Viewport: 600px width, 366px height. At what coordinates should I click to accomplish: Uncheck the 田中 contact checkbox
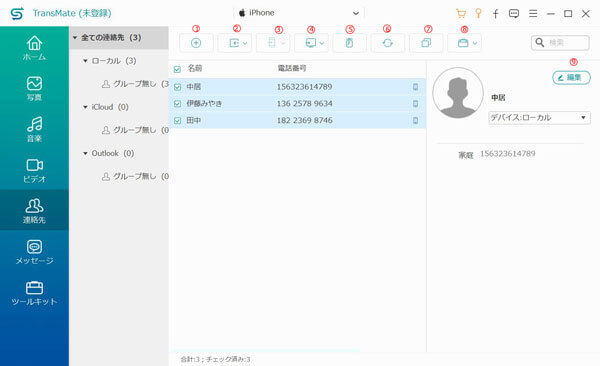178,121
